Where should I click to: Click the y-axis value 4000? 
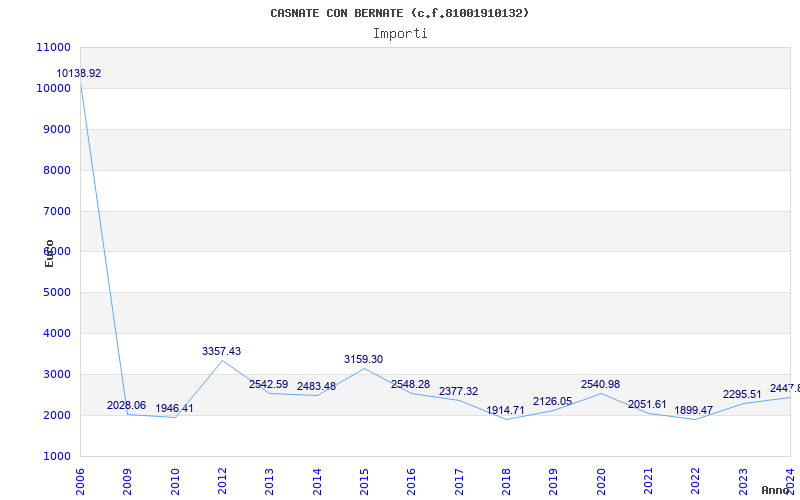coord(57,333)
